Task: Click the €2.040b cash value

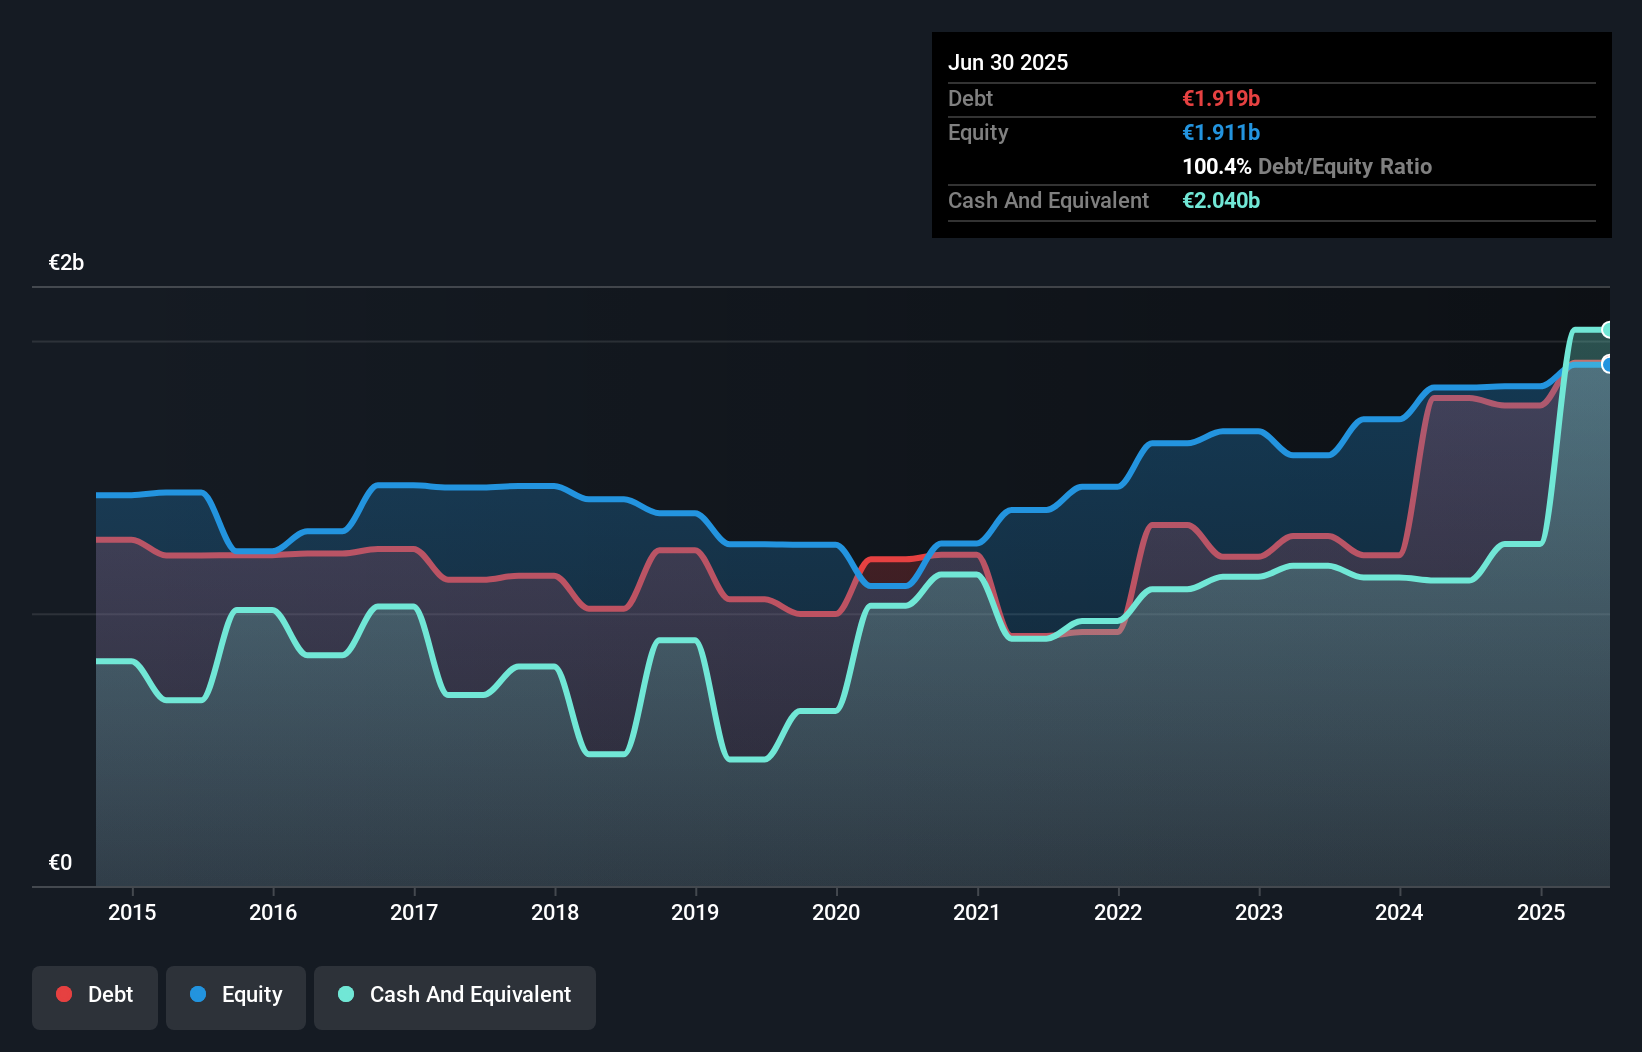Action: click(1221, 201)
